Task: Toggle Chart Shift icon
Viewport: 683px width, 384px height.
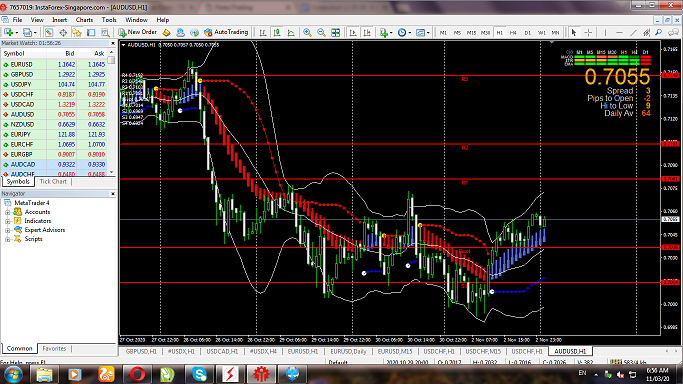Action: tap(367, 33)
